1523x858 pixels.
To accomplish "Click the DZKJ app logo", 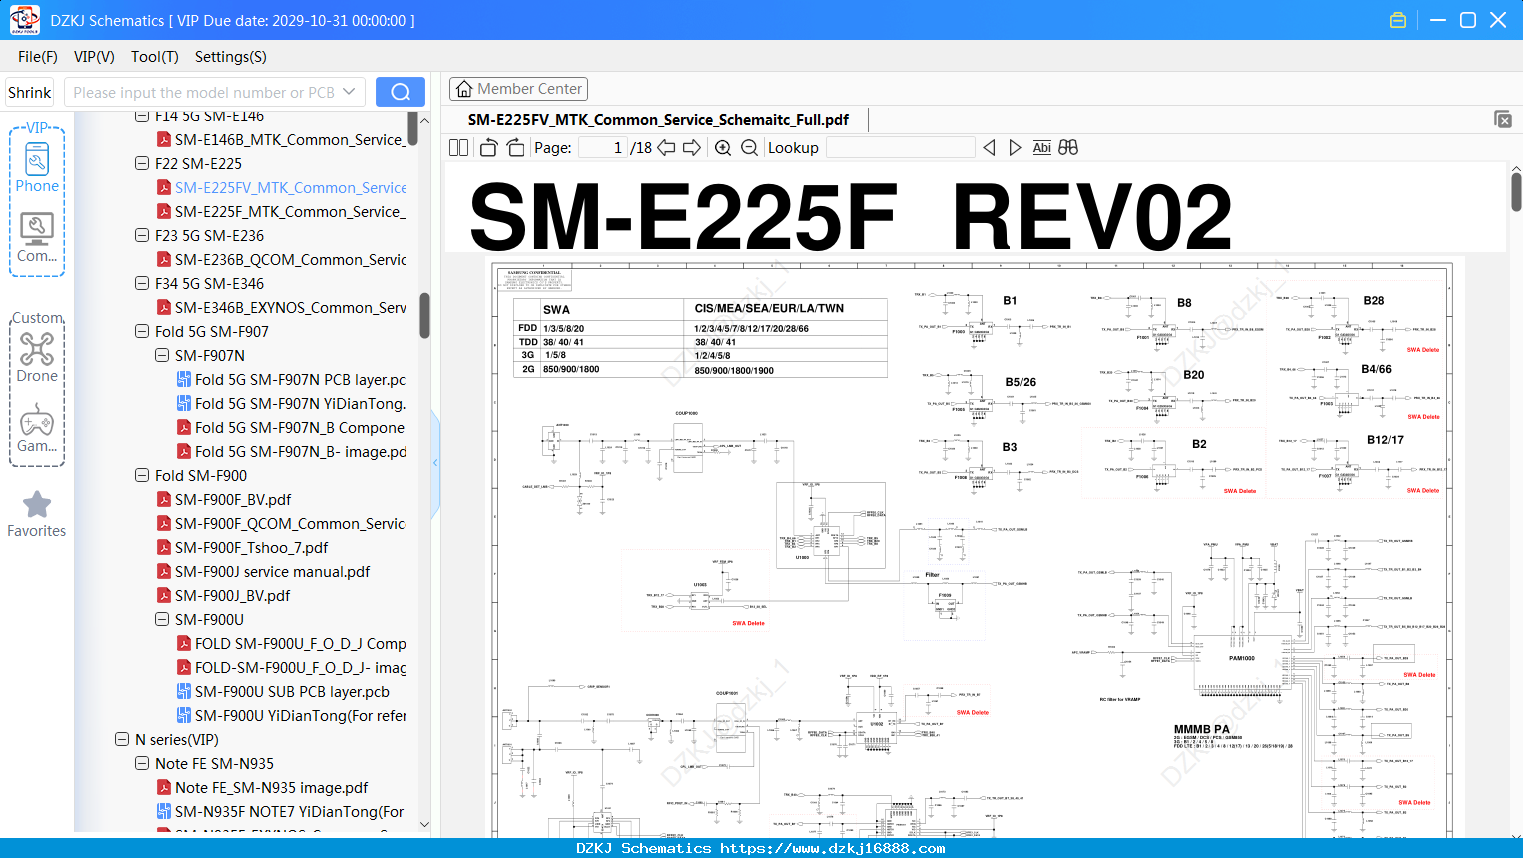I will point(24,20).
